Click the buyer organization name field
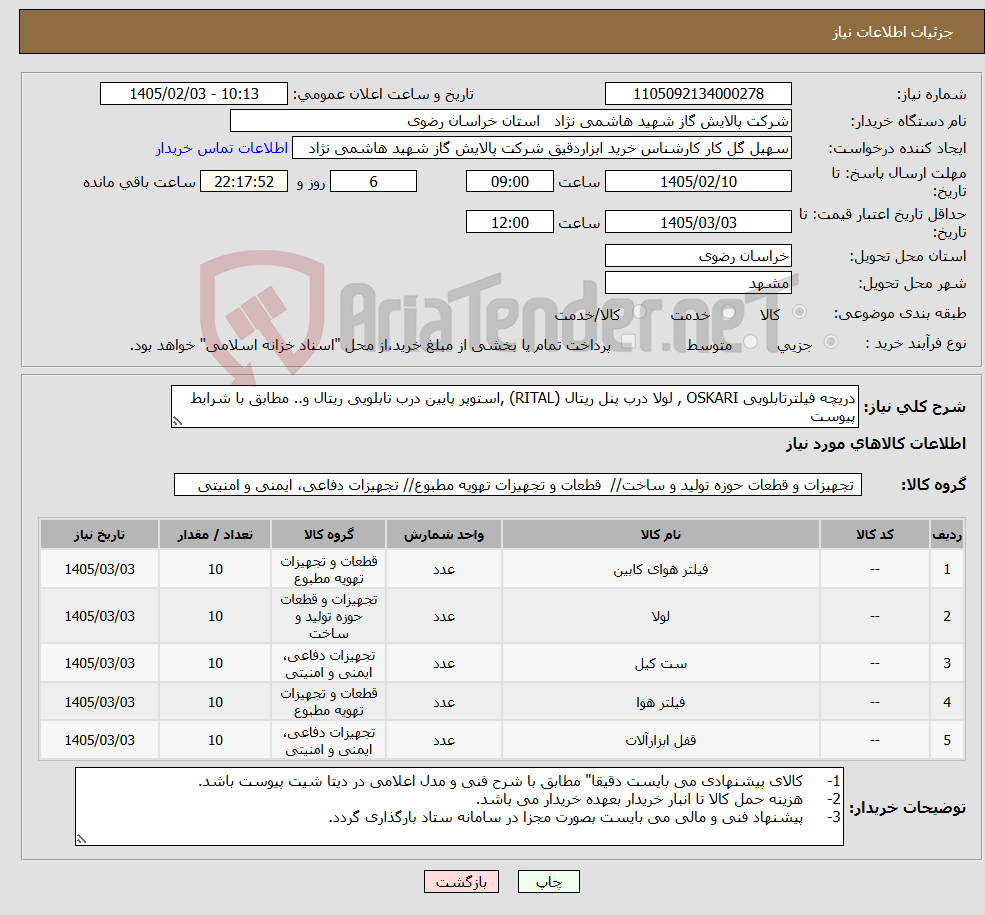Viewport: 985px width, 915px height. point(511,121)
